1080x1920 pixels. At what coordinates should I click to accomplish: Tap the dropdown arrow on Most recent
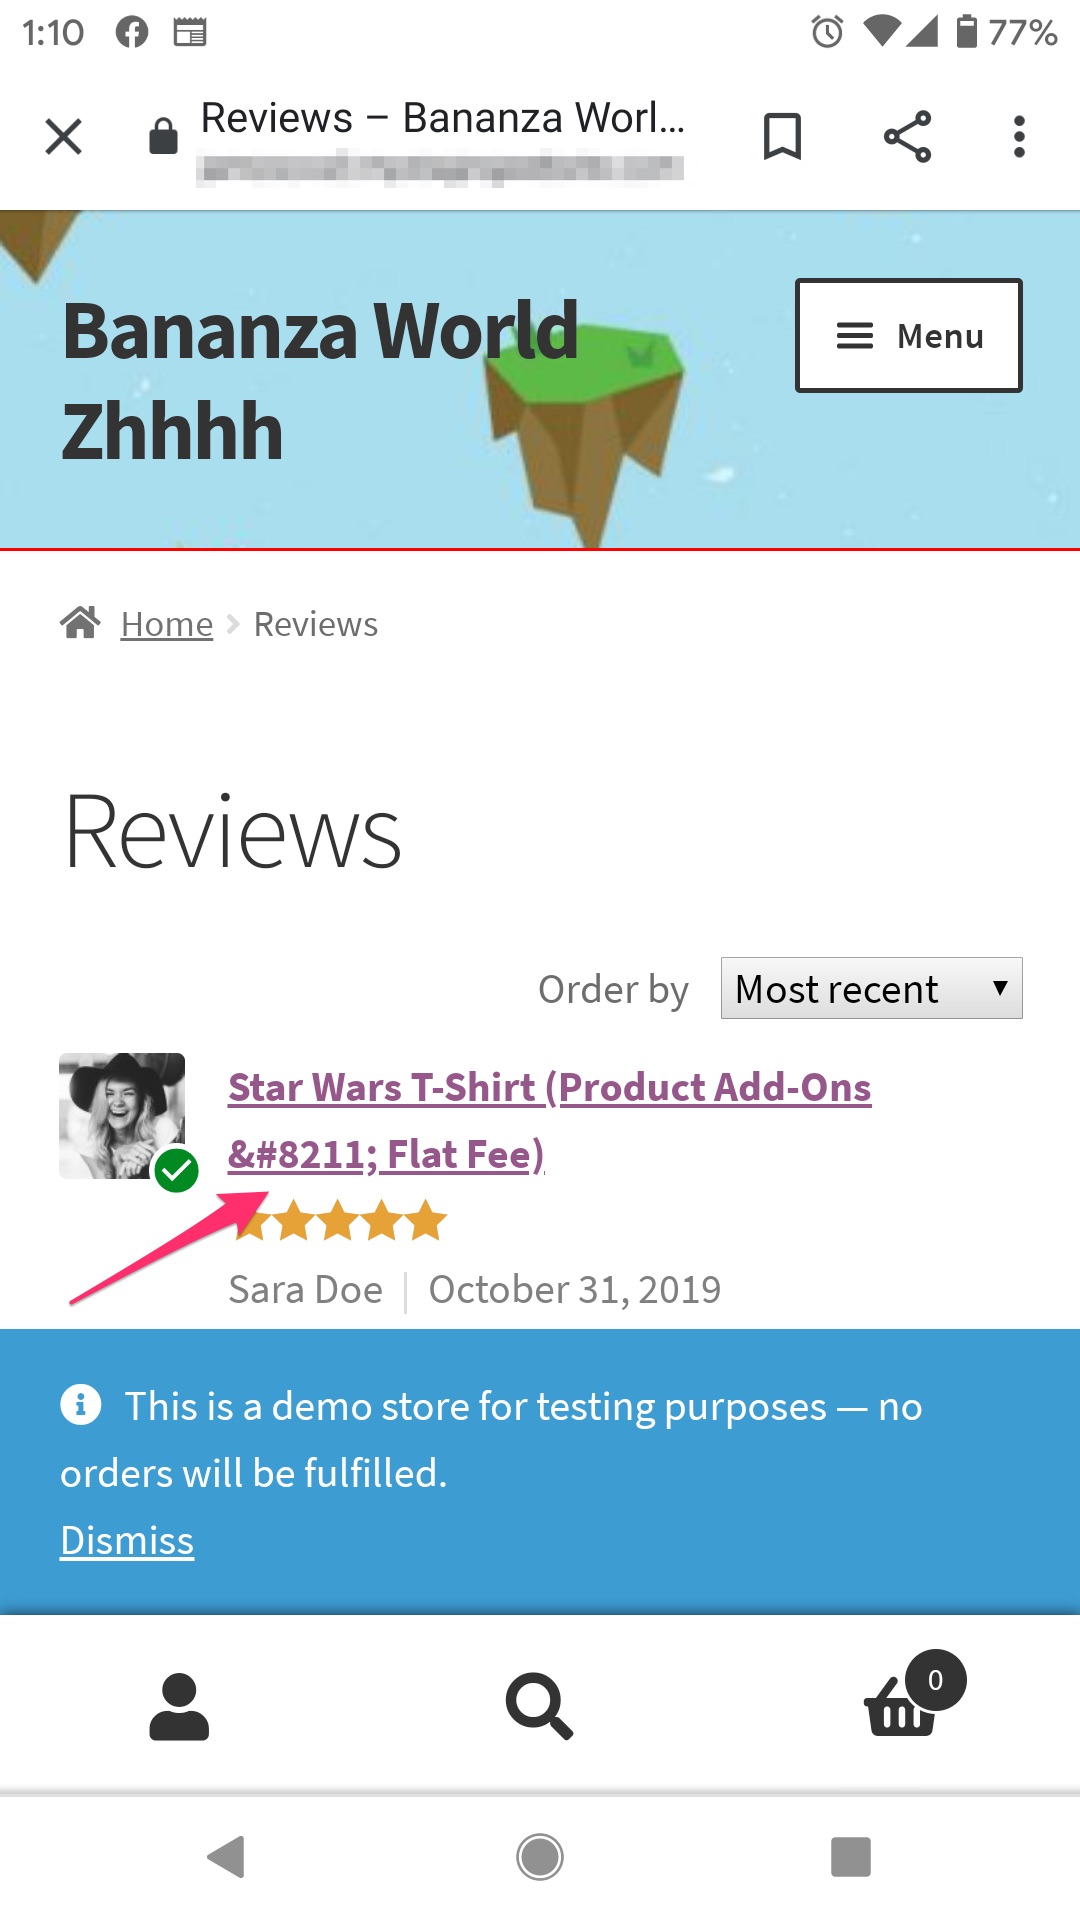click(x=1002, y=988)
